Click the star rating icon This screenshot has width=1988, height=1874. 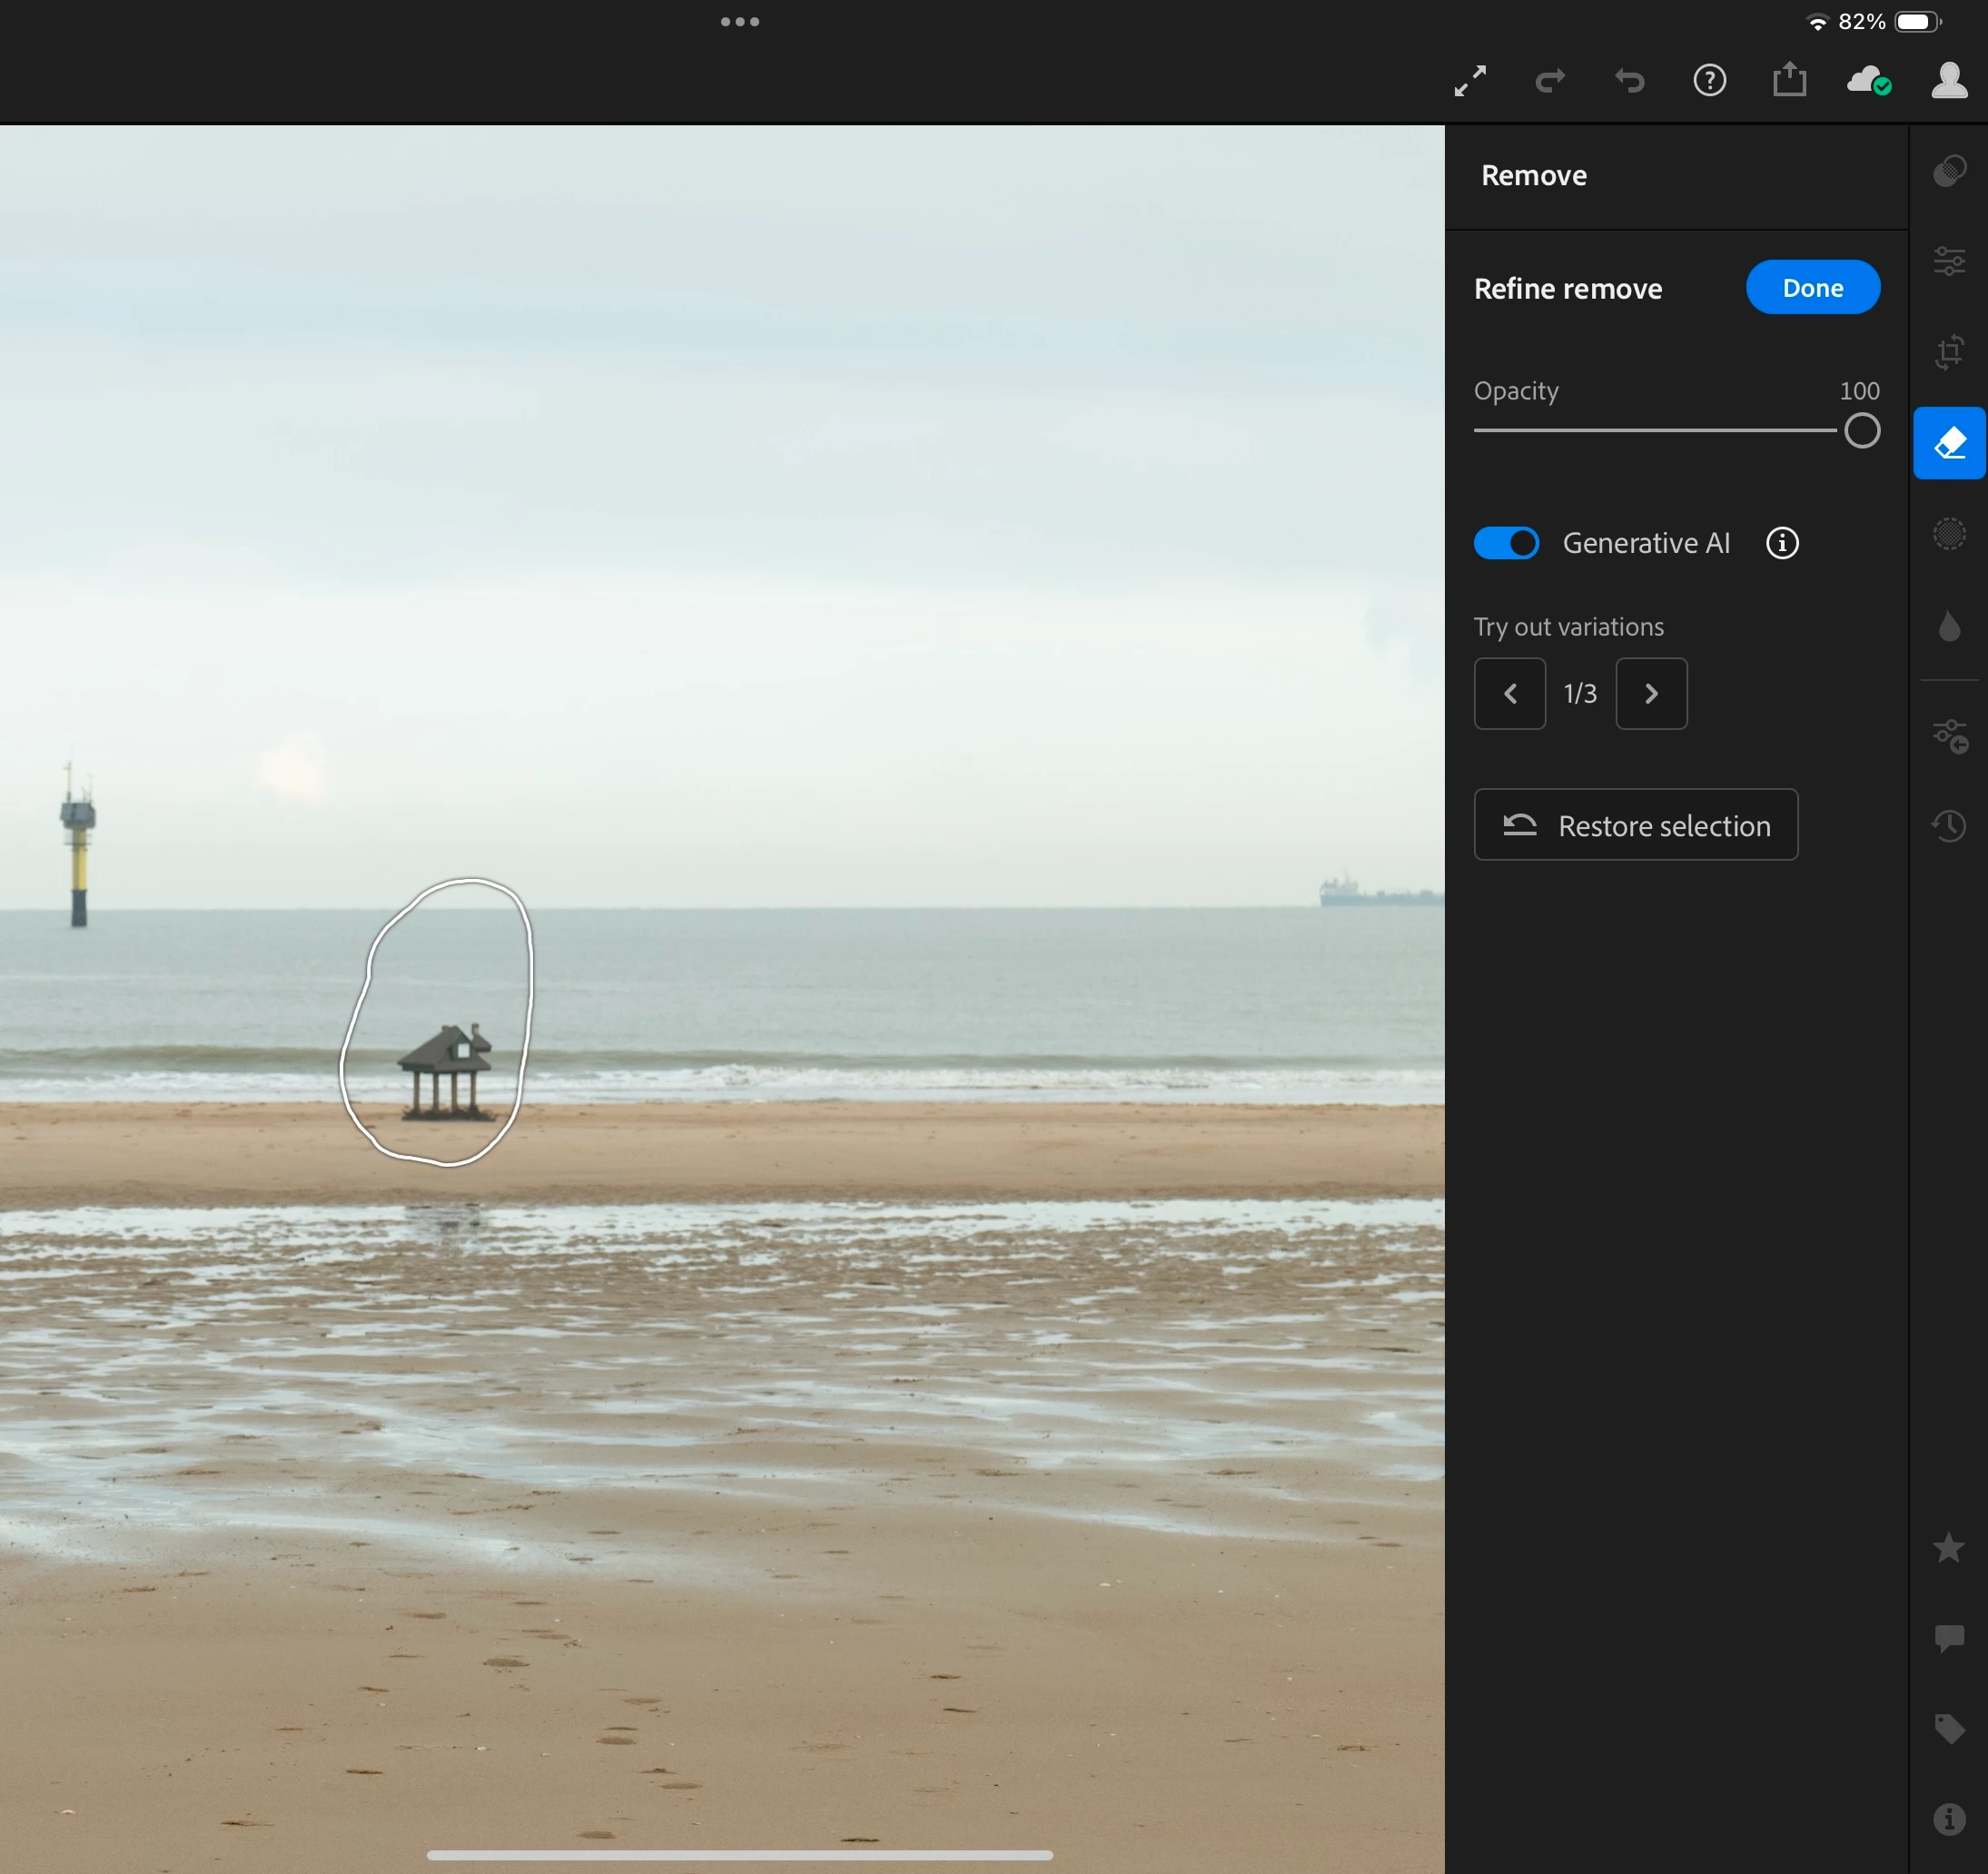click(x=1949, y=1548)
